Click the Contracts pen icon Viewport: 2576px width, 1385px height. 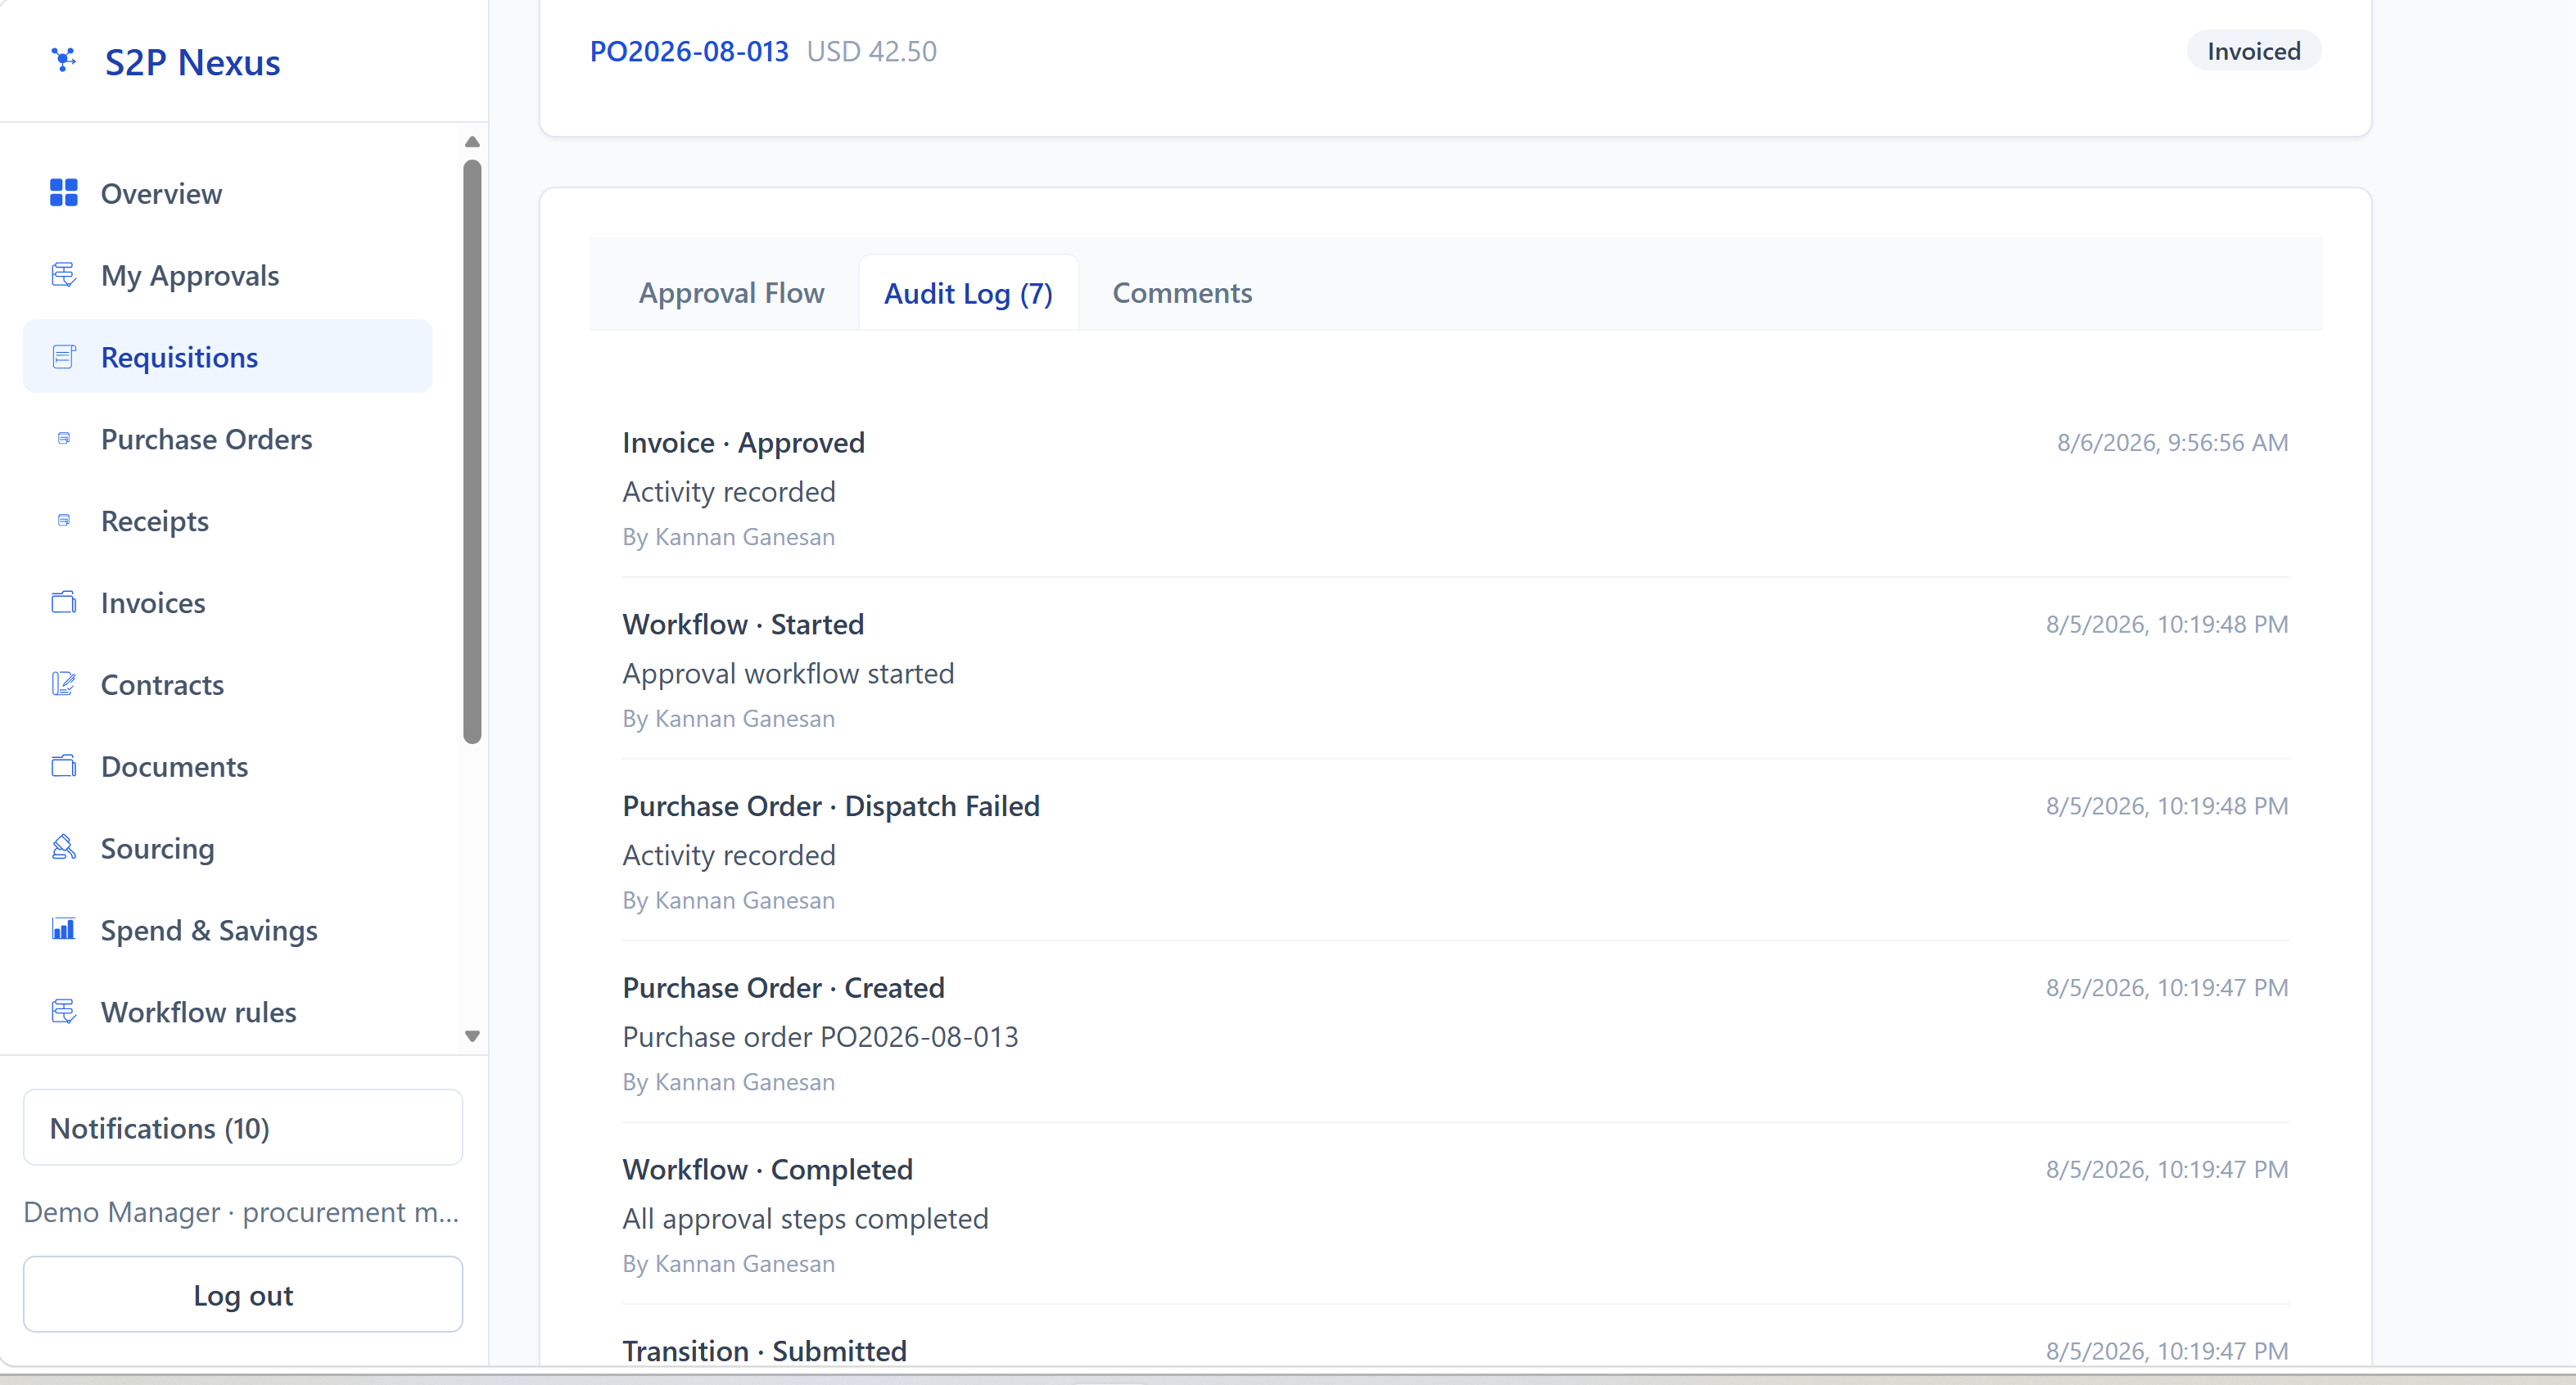[x=64, y=684]
